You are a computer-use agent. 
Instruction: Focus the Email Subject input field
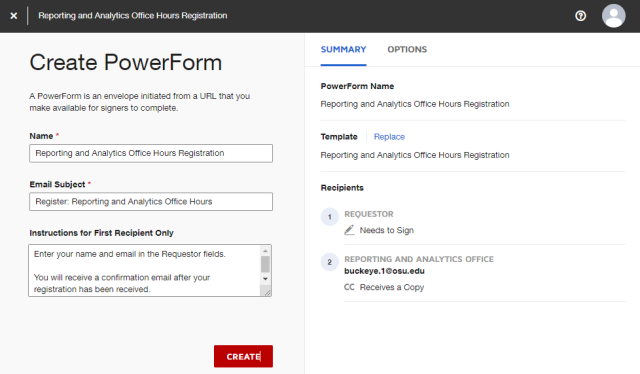point(151,202)
